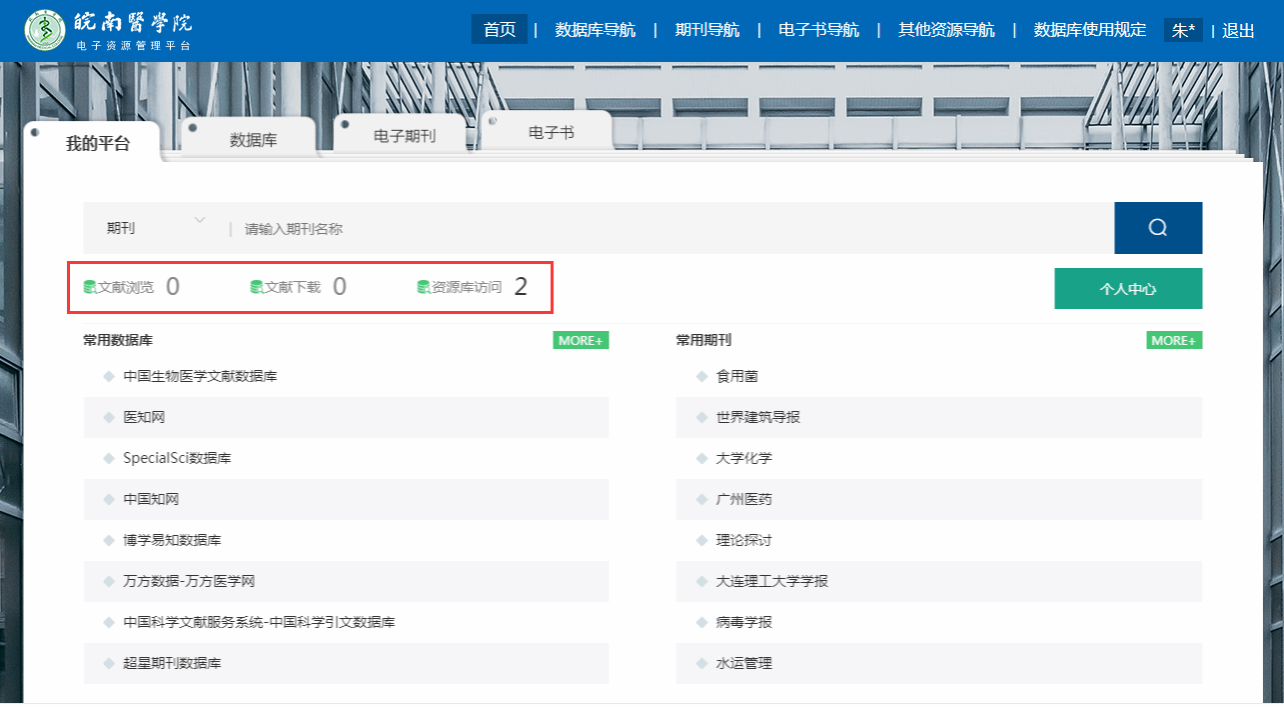Screen dimensions: 1284x707
Task: Open 电子书导航 in the top navigation
Action: [x=819, y=30]
